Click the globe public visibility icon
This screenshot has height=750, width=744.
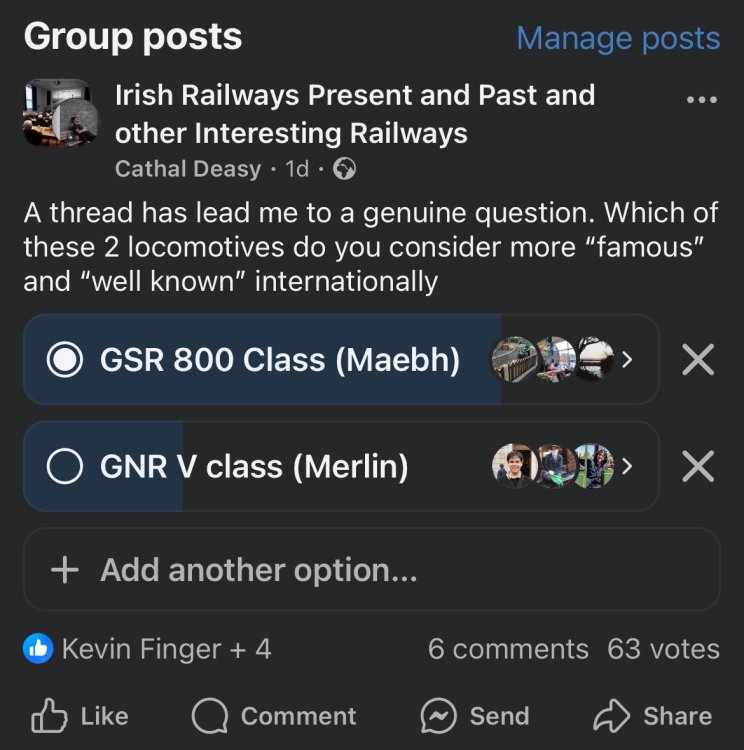[x=344, y=169]
